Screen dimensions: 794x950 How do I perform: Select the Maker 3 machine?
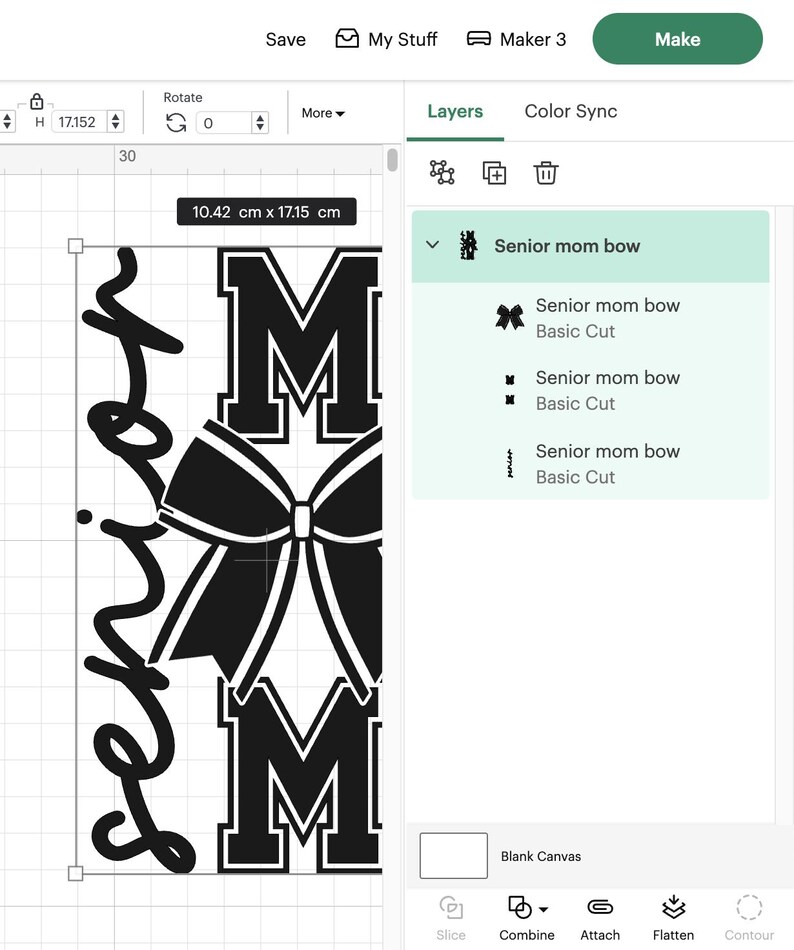pyautogui.click(x=516, y=39)
